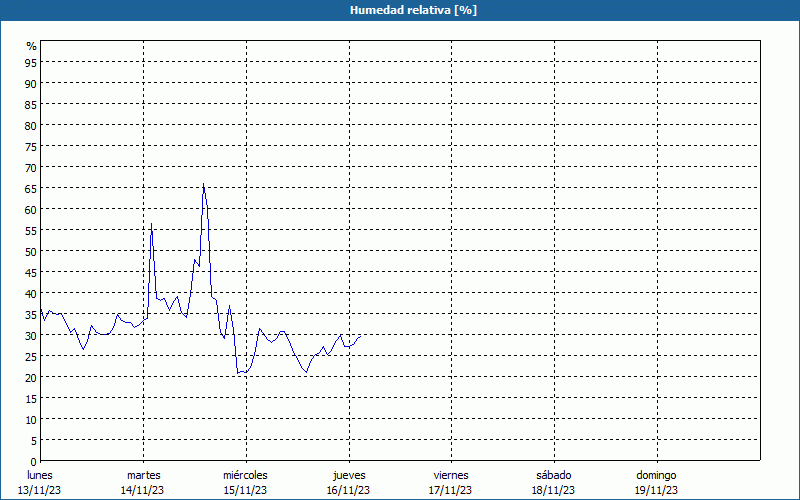Click the date 17/11/23
Screen dimensions: 800x500
click(x=451, y=490)
